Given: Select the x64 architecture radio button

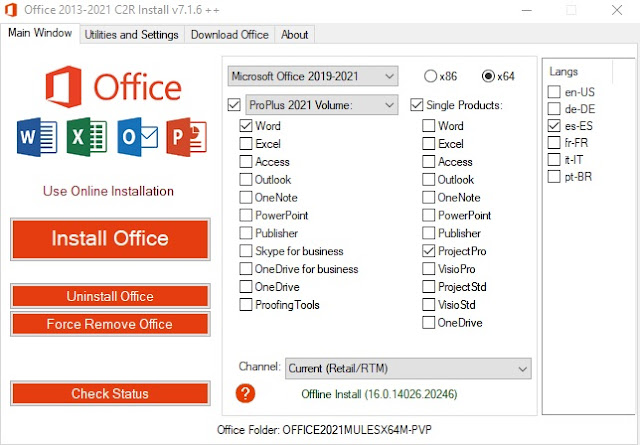Looking at the screenshot, I should [x=488, y=76].
